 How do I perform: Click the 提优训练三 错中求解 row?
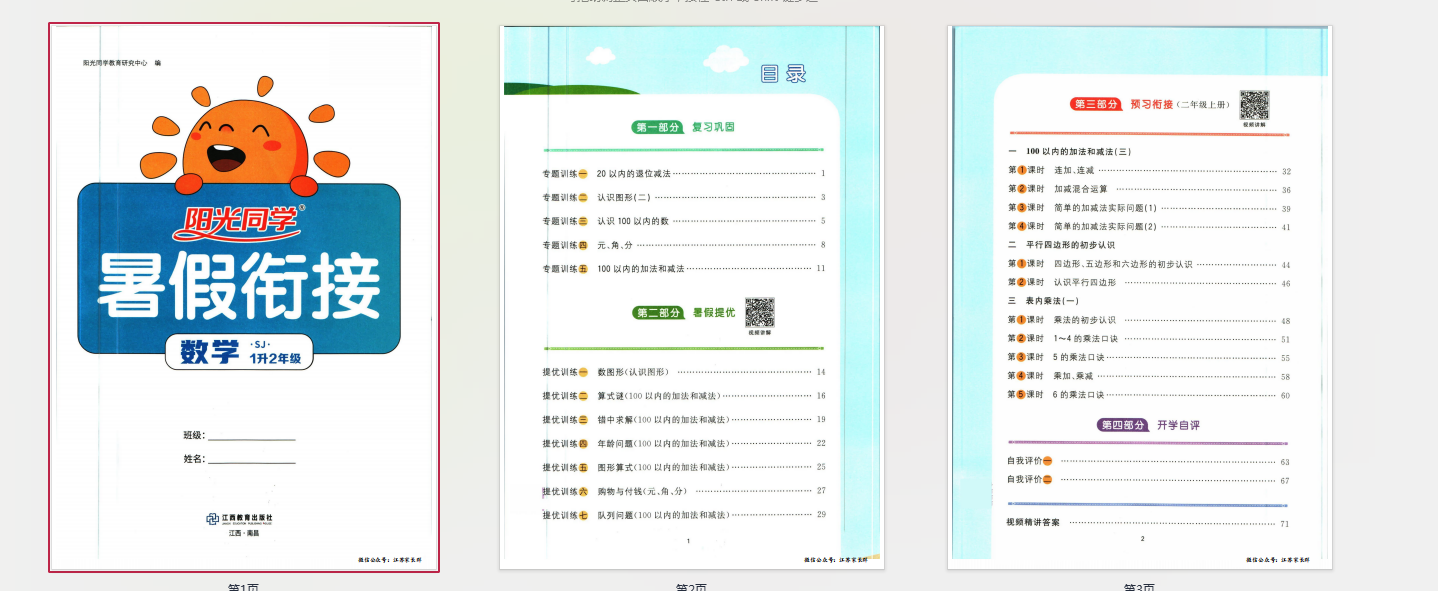[x=684, y=419]
